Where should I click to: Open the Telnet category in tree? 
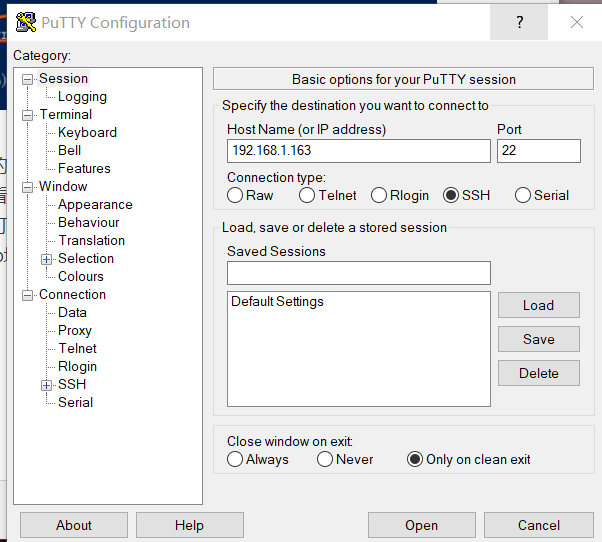78,348
